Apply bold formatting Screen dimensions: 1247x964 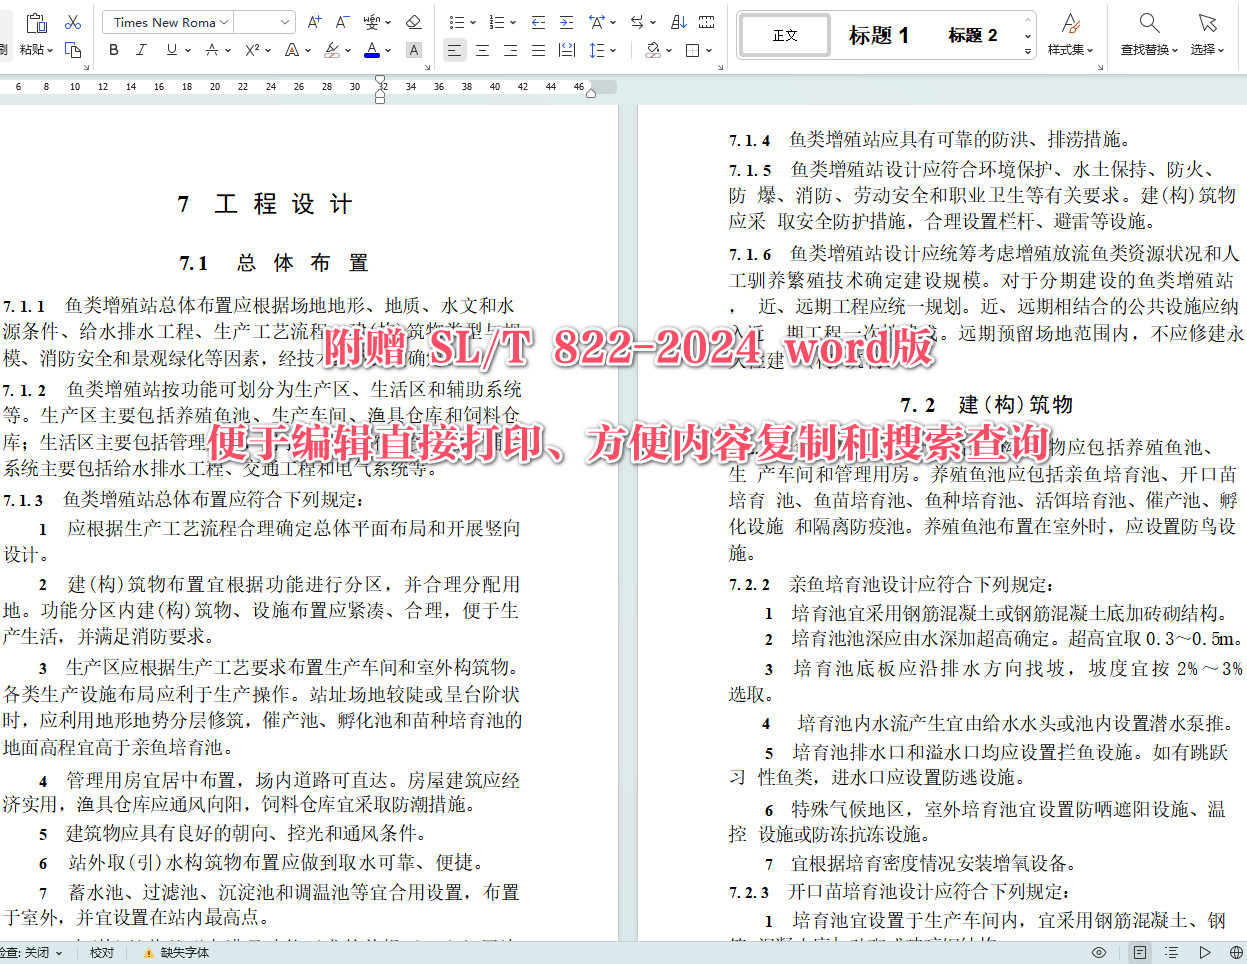tap(113, 49)
